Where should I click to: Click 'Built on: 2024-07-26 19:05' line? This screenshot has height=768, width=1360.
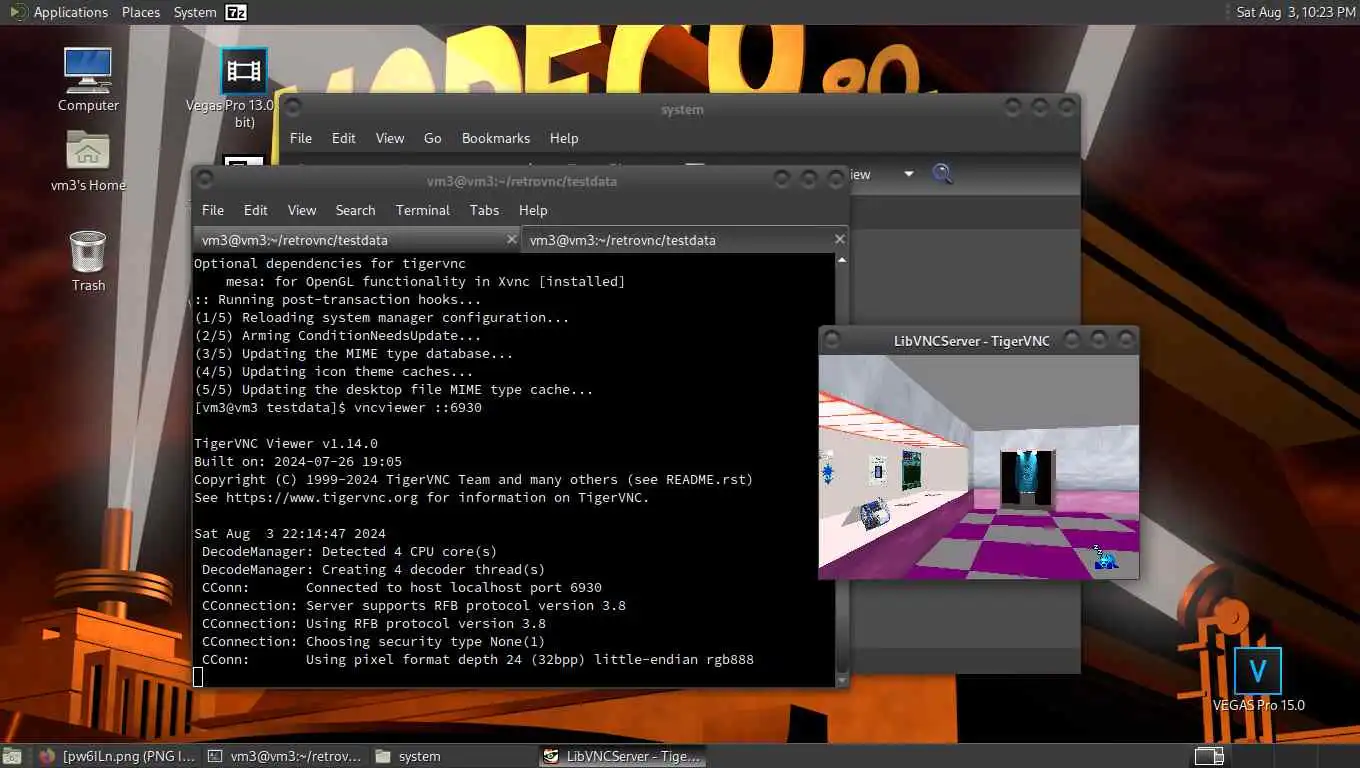298,462
